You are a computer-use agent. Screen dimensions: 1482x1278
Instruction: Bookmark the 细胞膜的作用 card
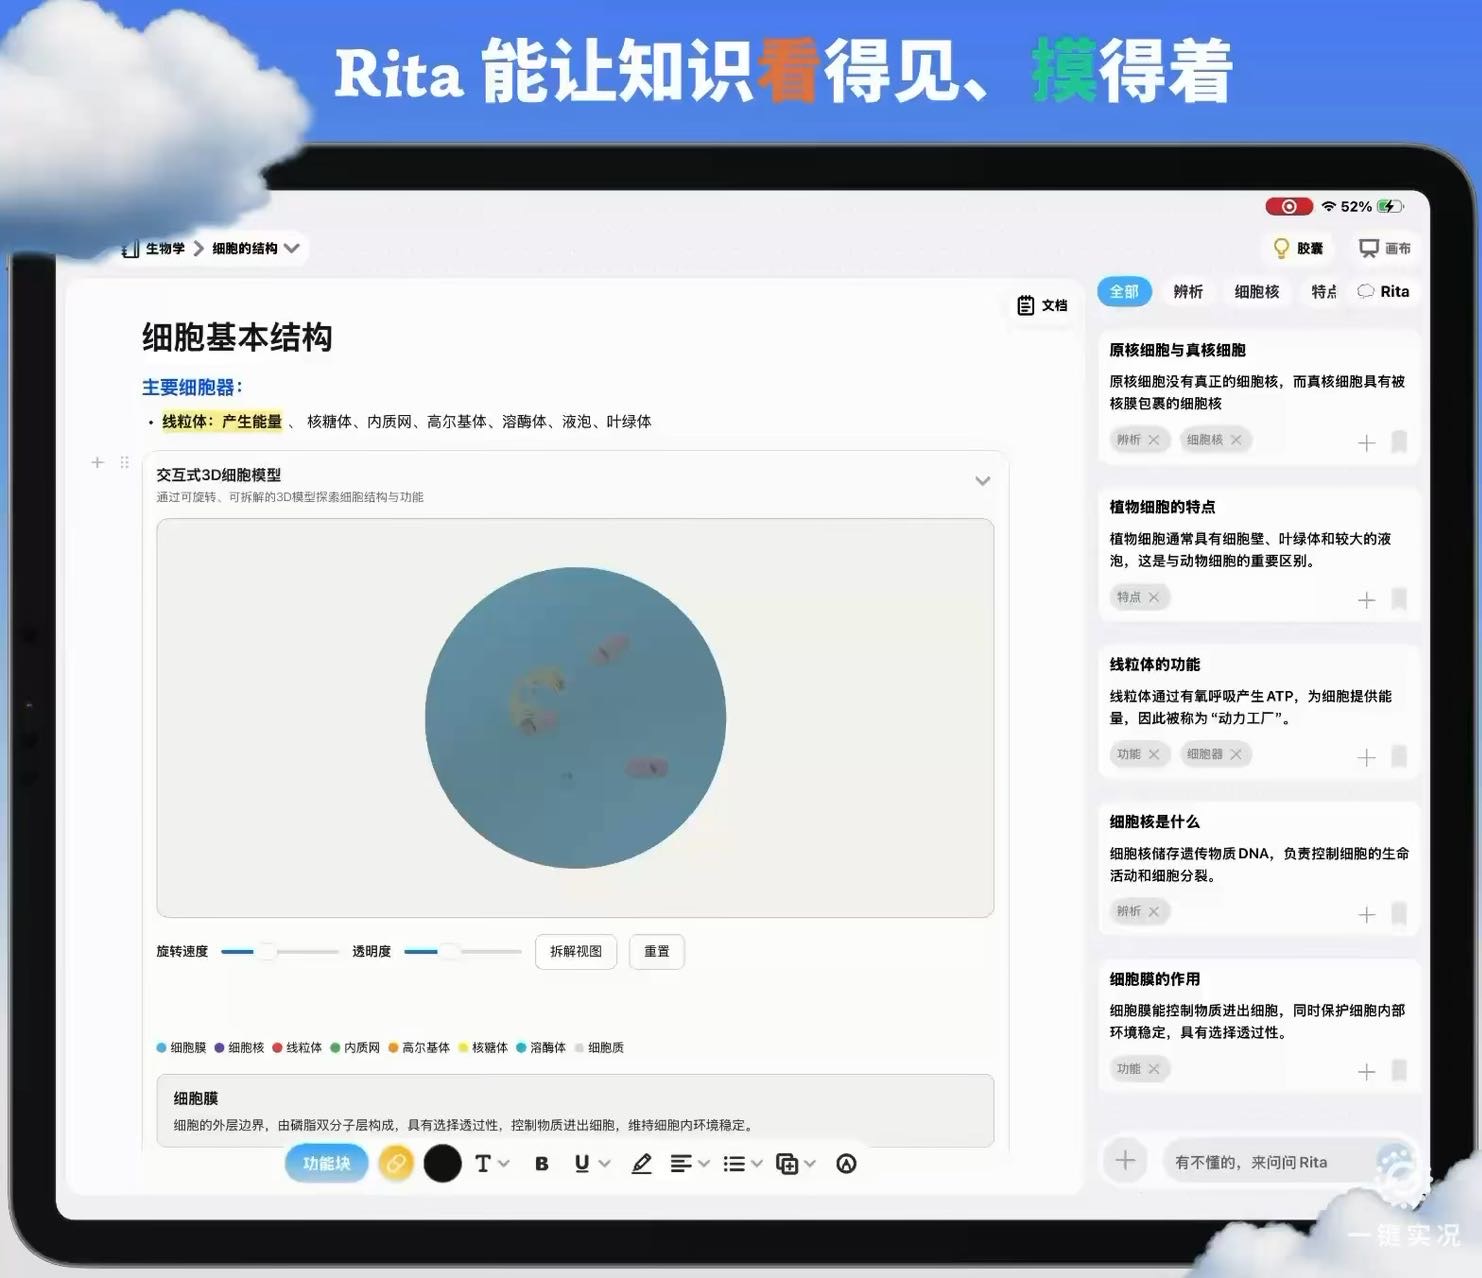[x=1399, y=1071]
